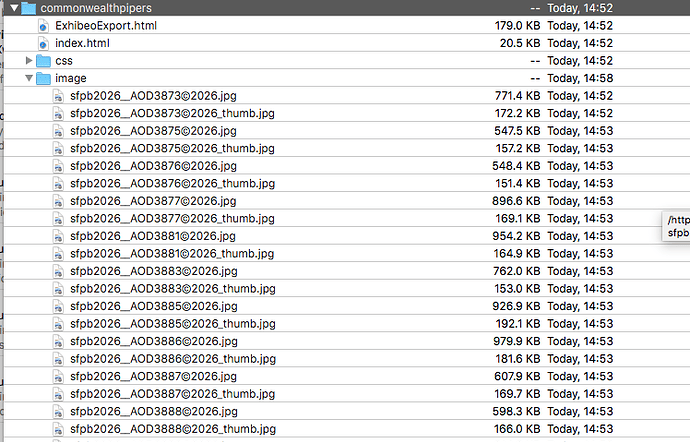
Task: Select file sfpb2026__AOD3883©2026.jpg
Action: tap(154, 271)
